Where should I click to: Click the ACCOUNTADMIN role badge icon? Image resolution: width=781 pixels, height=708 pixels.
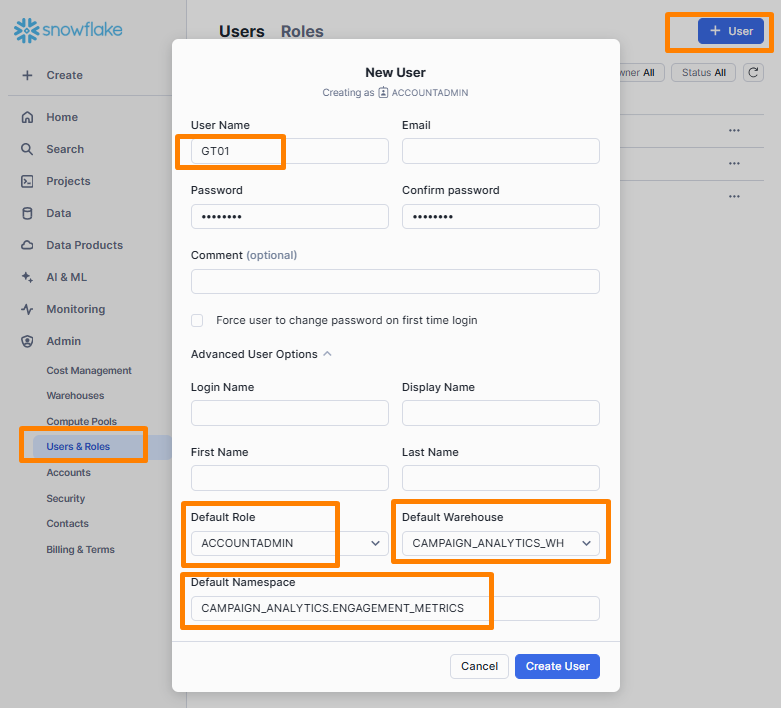(x=383, y=93)
